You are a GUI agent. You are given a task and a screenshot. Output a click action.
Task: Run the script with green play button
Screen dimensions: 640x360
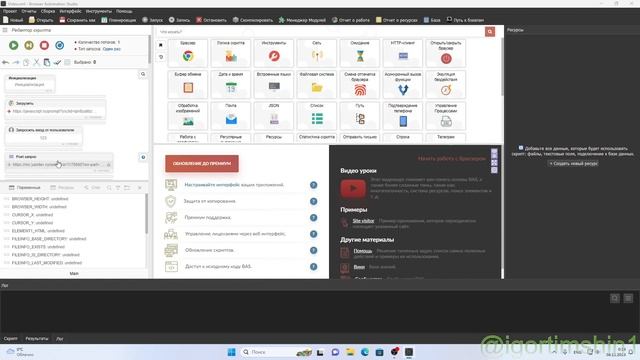pyautogui.click(x=13, y=45)
